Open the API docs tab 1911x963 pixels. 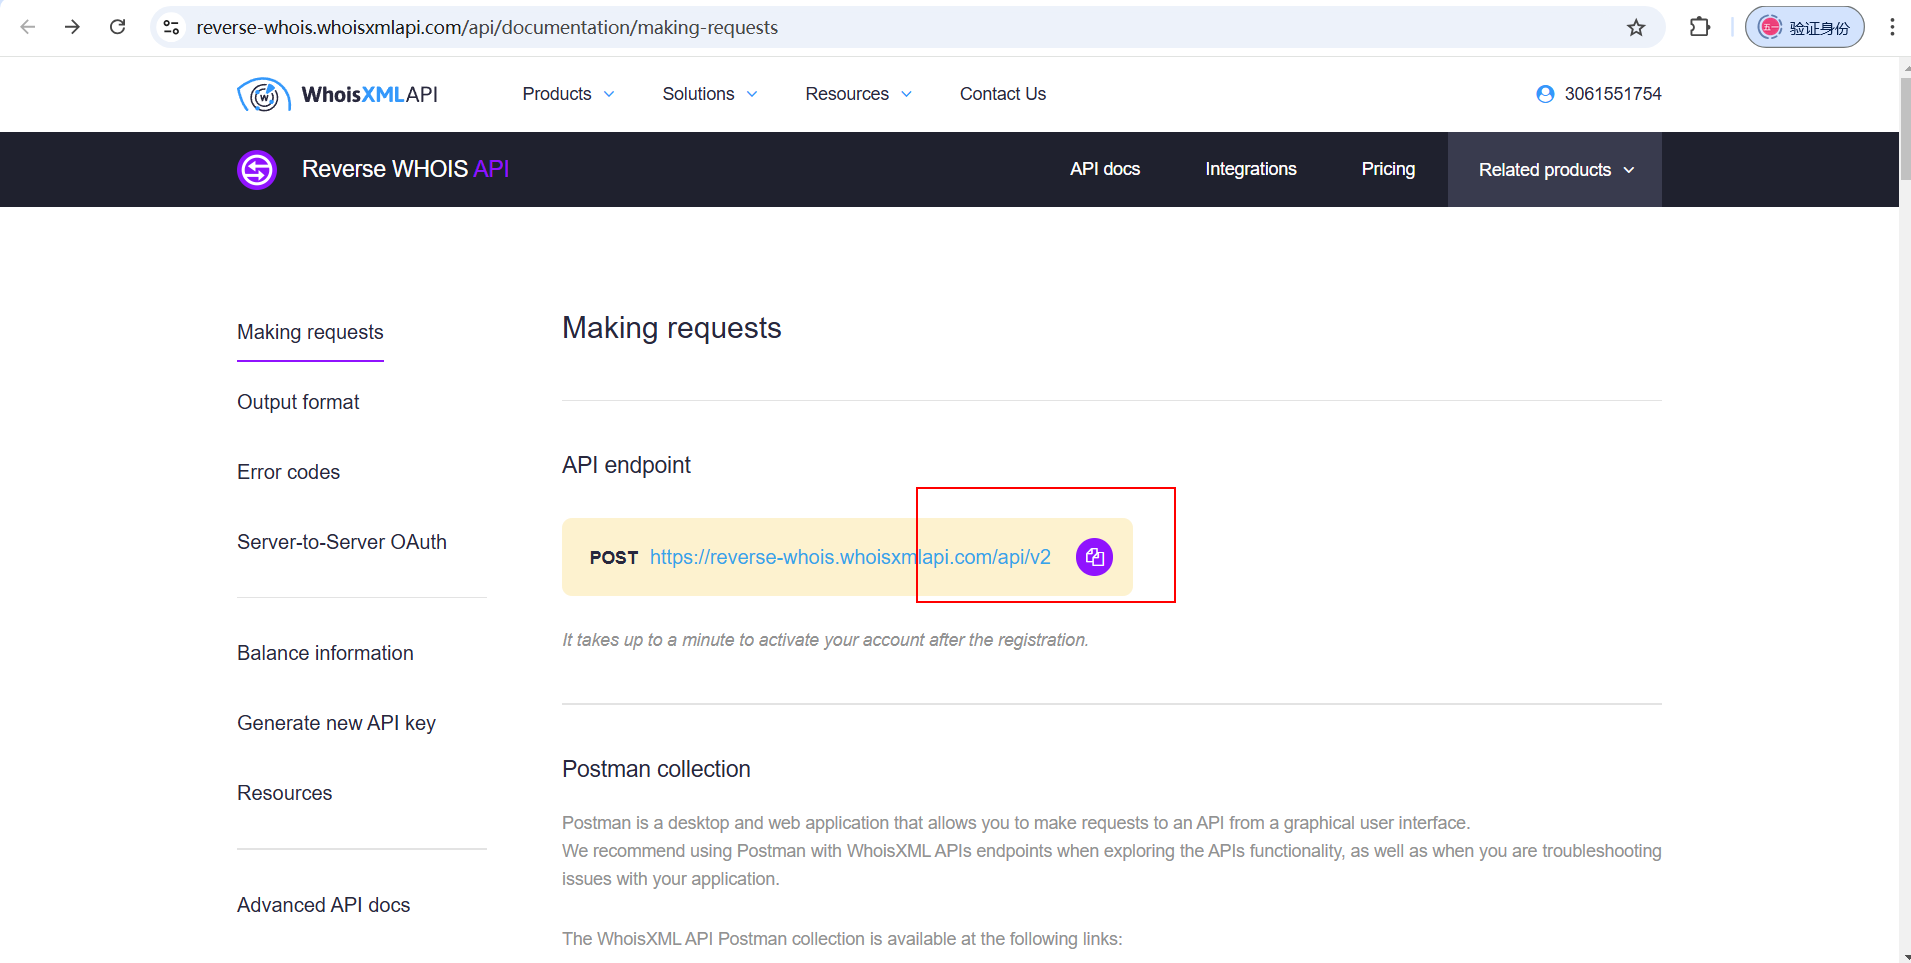click(1105, 169)
